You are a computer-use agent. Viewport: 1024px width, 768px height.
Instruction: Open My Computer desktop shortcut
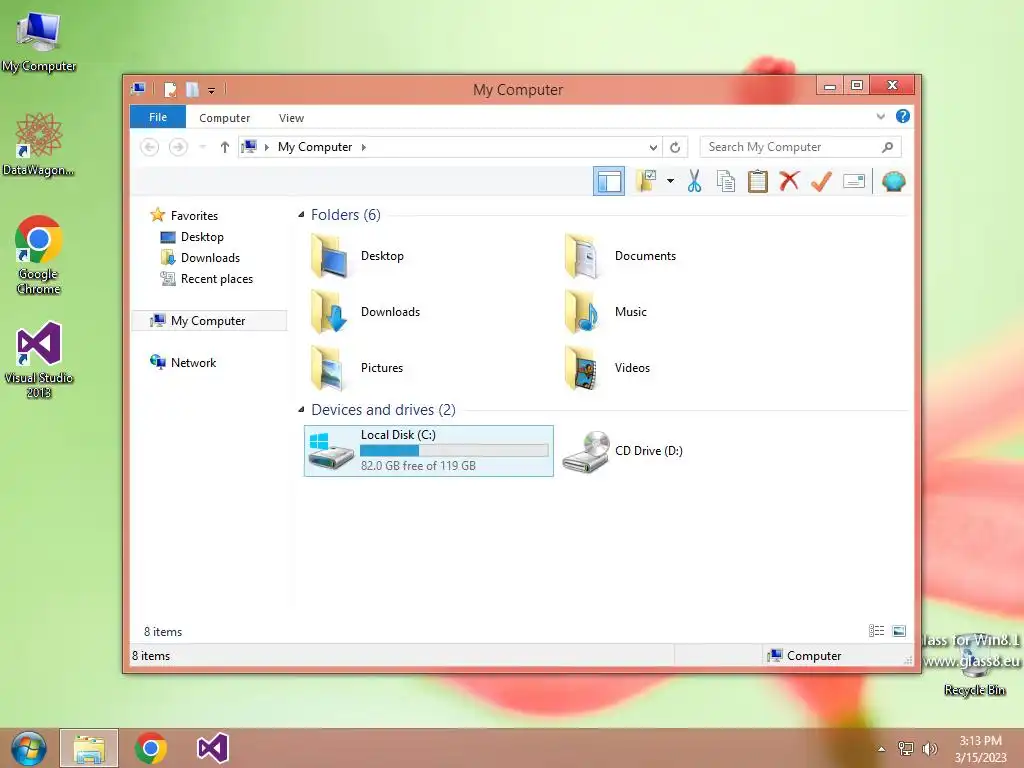click(x=39, y=42)
